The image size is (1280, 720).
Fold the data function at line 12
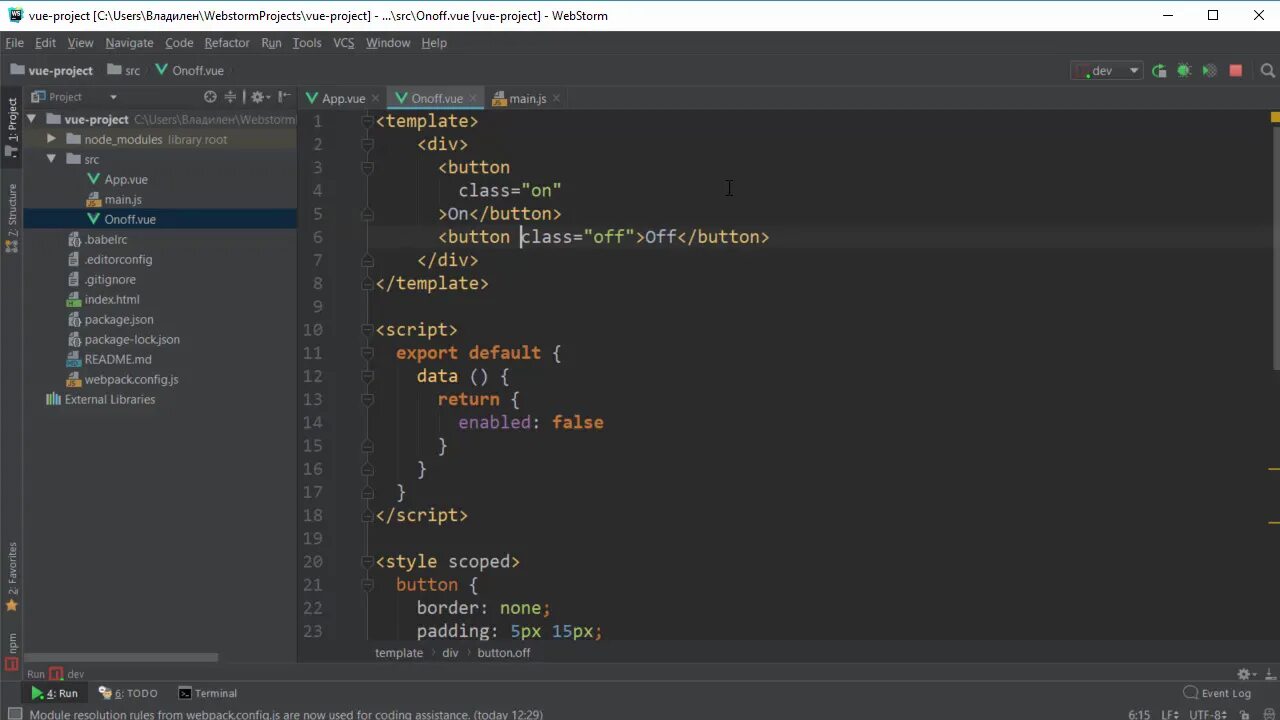click(367, 376)
